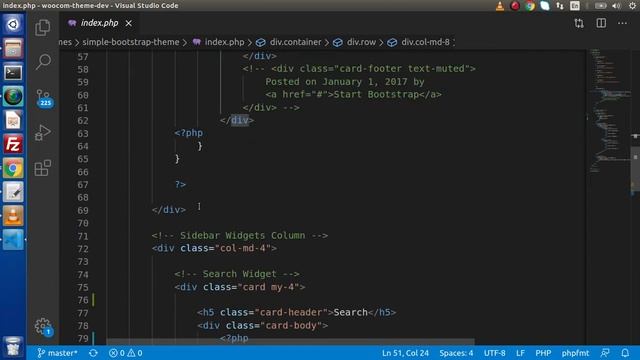The image size is (640, 360).
Task: Click the "card my-4" class string
Action: coord(268,287)
